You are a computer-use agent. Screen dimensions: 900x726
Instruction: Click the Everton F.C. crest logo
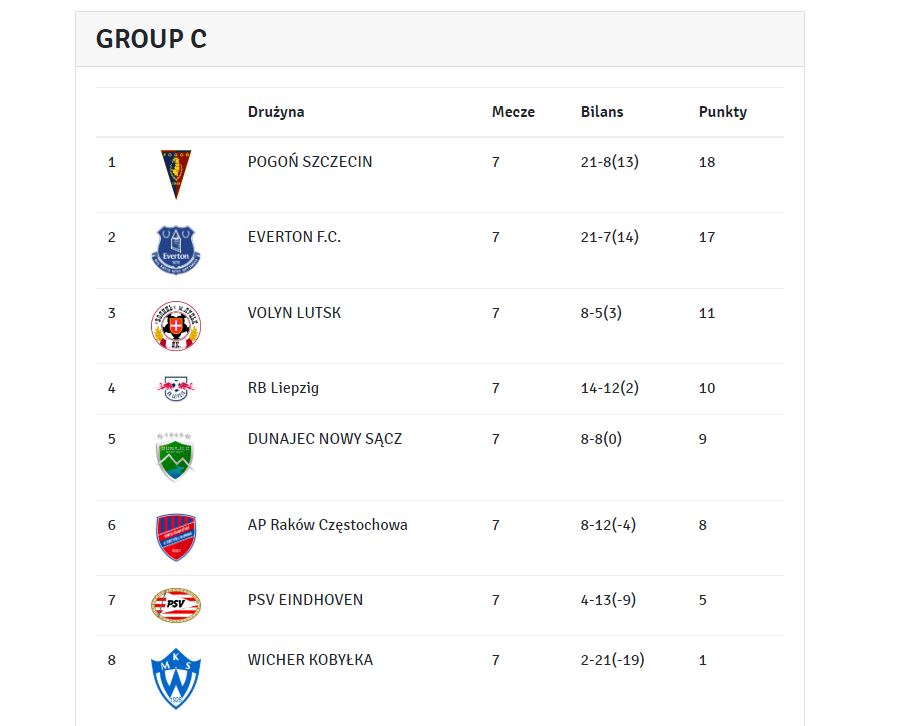176,250
